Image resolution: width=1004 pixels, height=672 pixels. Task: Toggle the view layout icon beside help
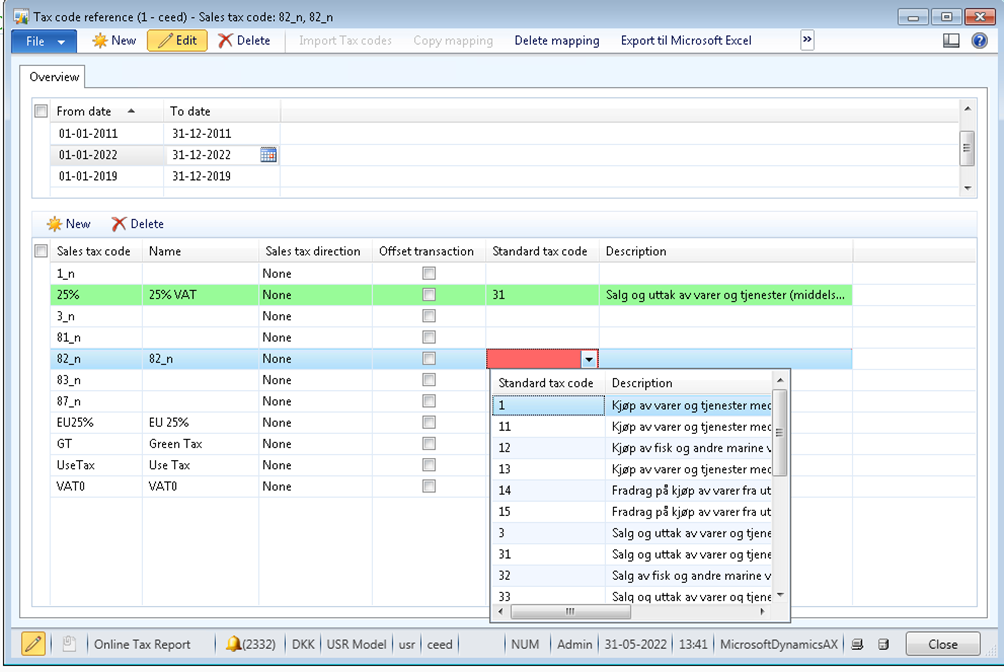951,40
